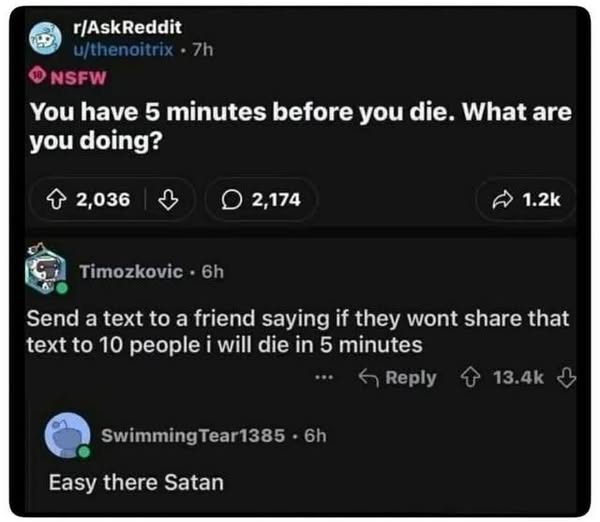Open Timozkovic's avatar profile picture
The height and width of the screenshot is (522, 600).
tap(46, 269)
